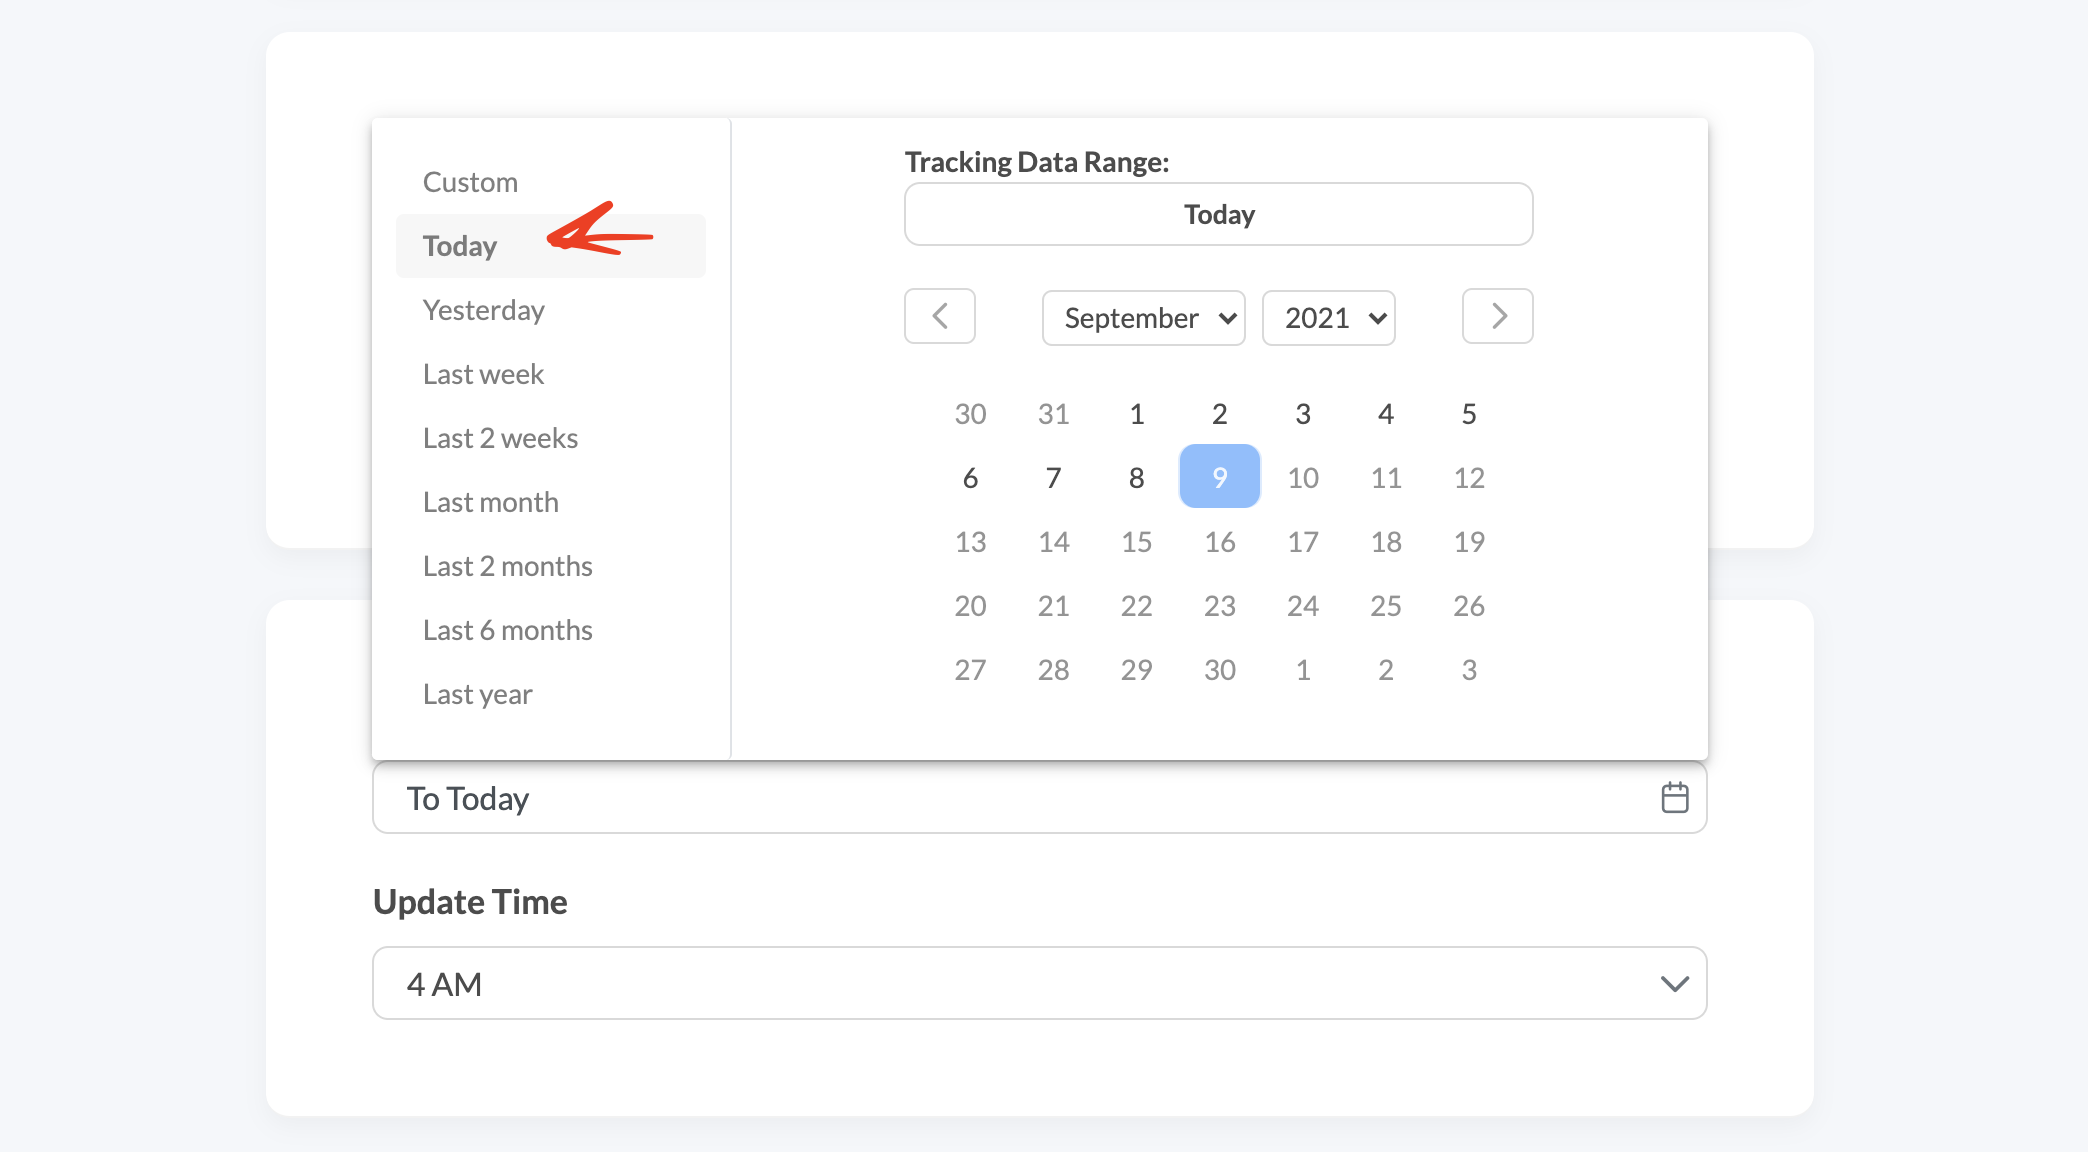The image size is (2088, 1152).
Task: Click October 2 in the last calendar row
Action: point(1386,669)
